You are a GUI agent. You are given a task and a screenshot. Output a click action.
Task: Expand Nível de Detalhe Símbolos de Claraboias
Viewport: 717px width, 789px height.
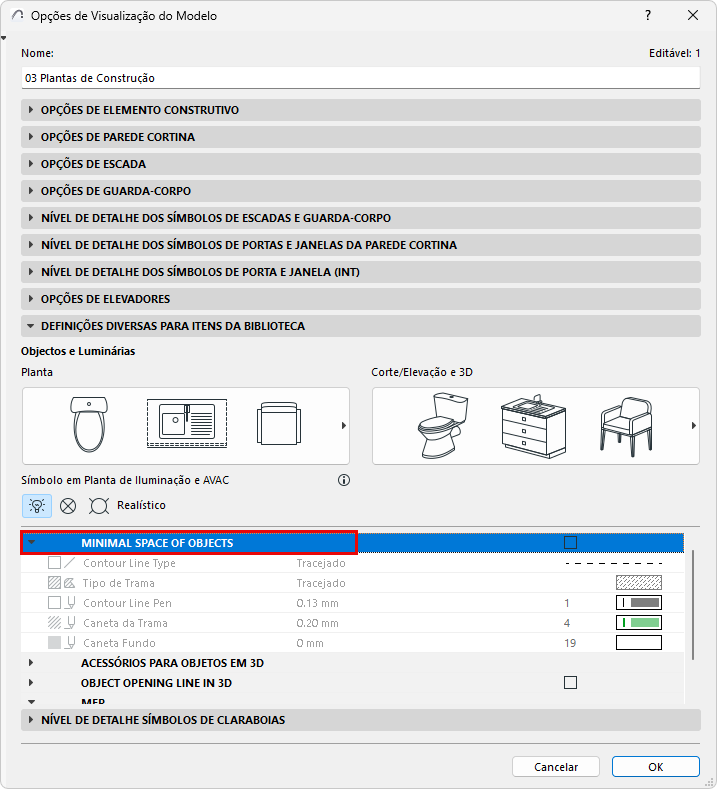click(361, 720)
